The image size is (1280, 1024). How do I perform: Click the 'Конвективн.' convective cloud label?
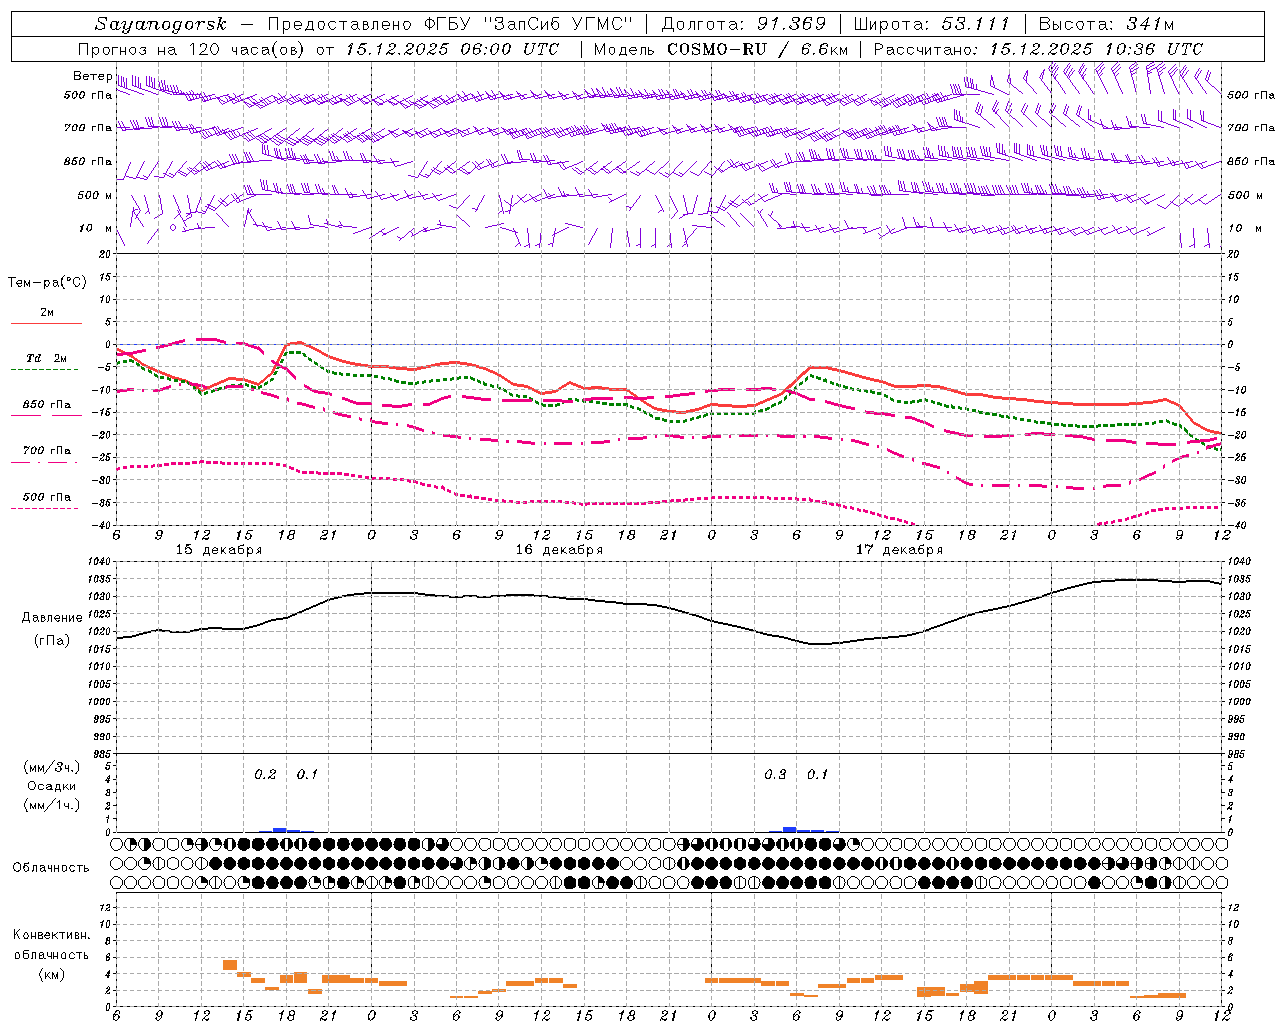pos(52,934)
